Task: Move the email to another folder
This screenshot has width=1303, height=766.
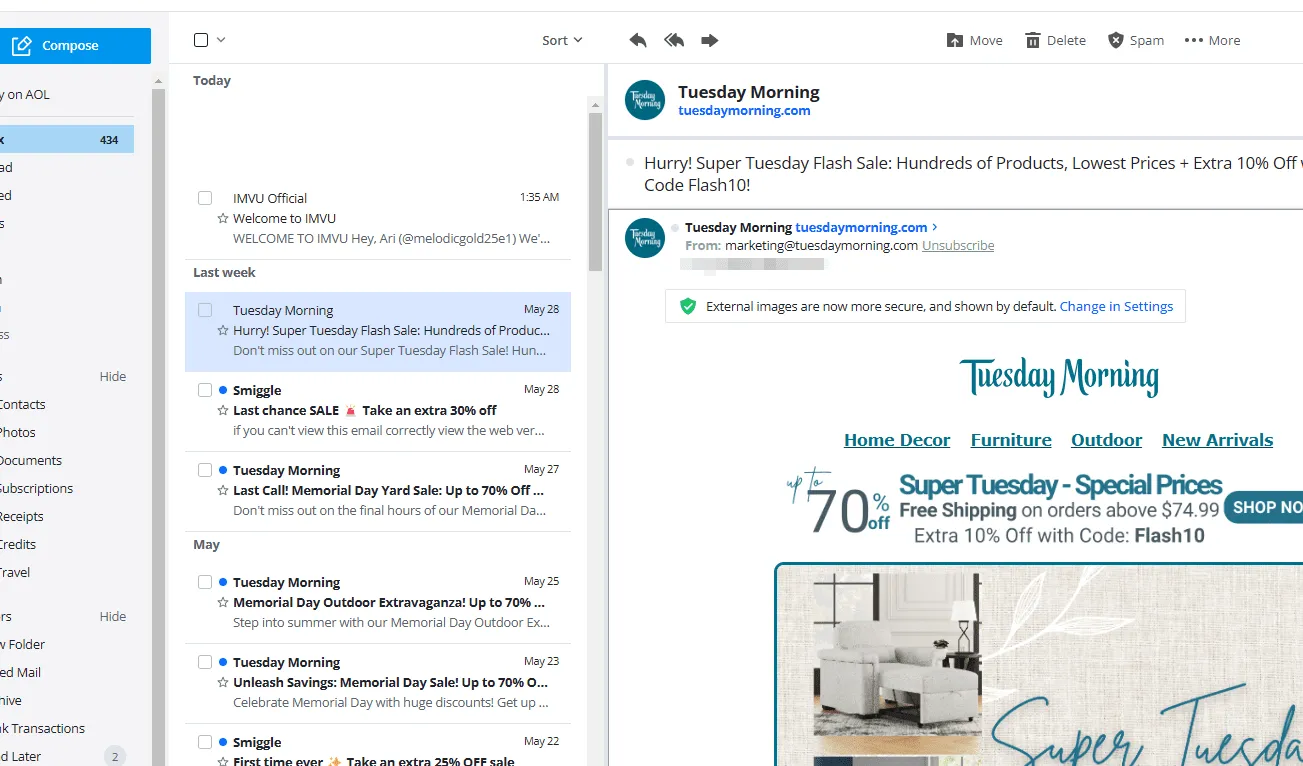Action: [x=973, y=40]
